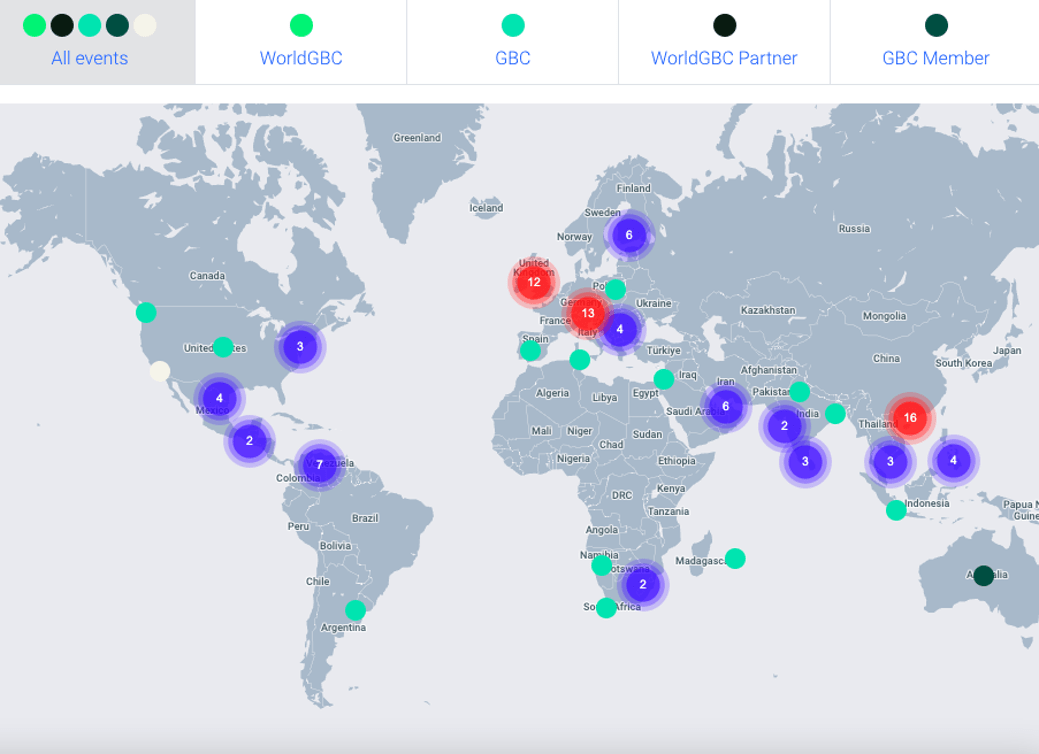Click the Argentina event marker
This screenshot has height=754, width=1039.
pos(355,610)
